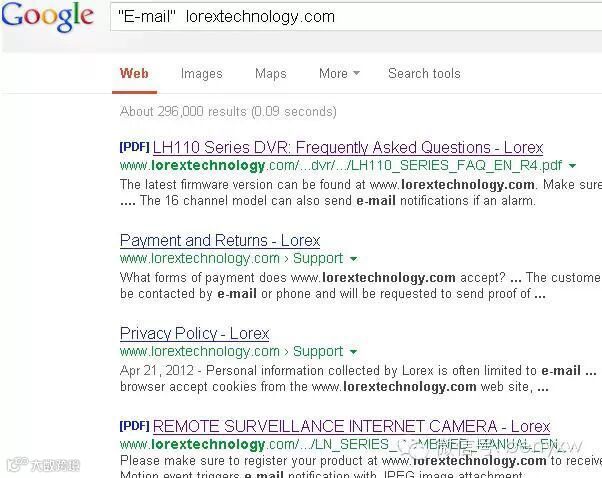Open Remote Surveillance Internet Camera result

[x=351, y=427]
